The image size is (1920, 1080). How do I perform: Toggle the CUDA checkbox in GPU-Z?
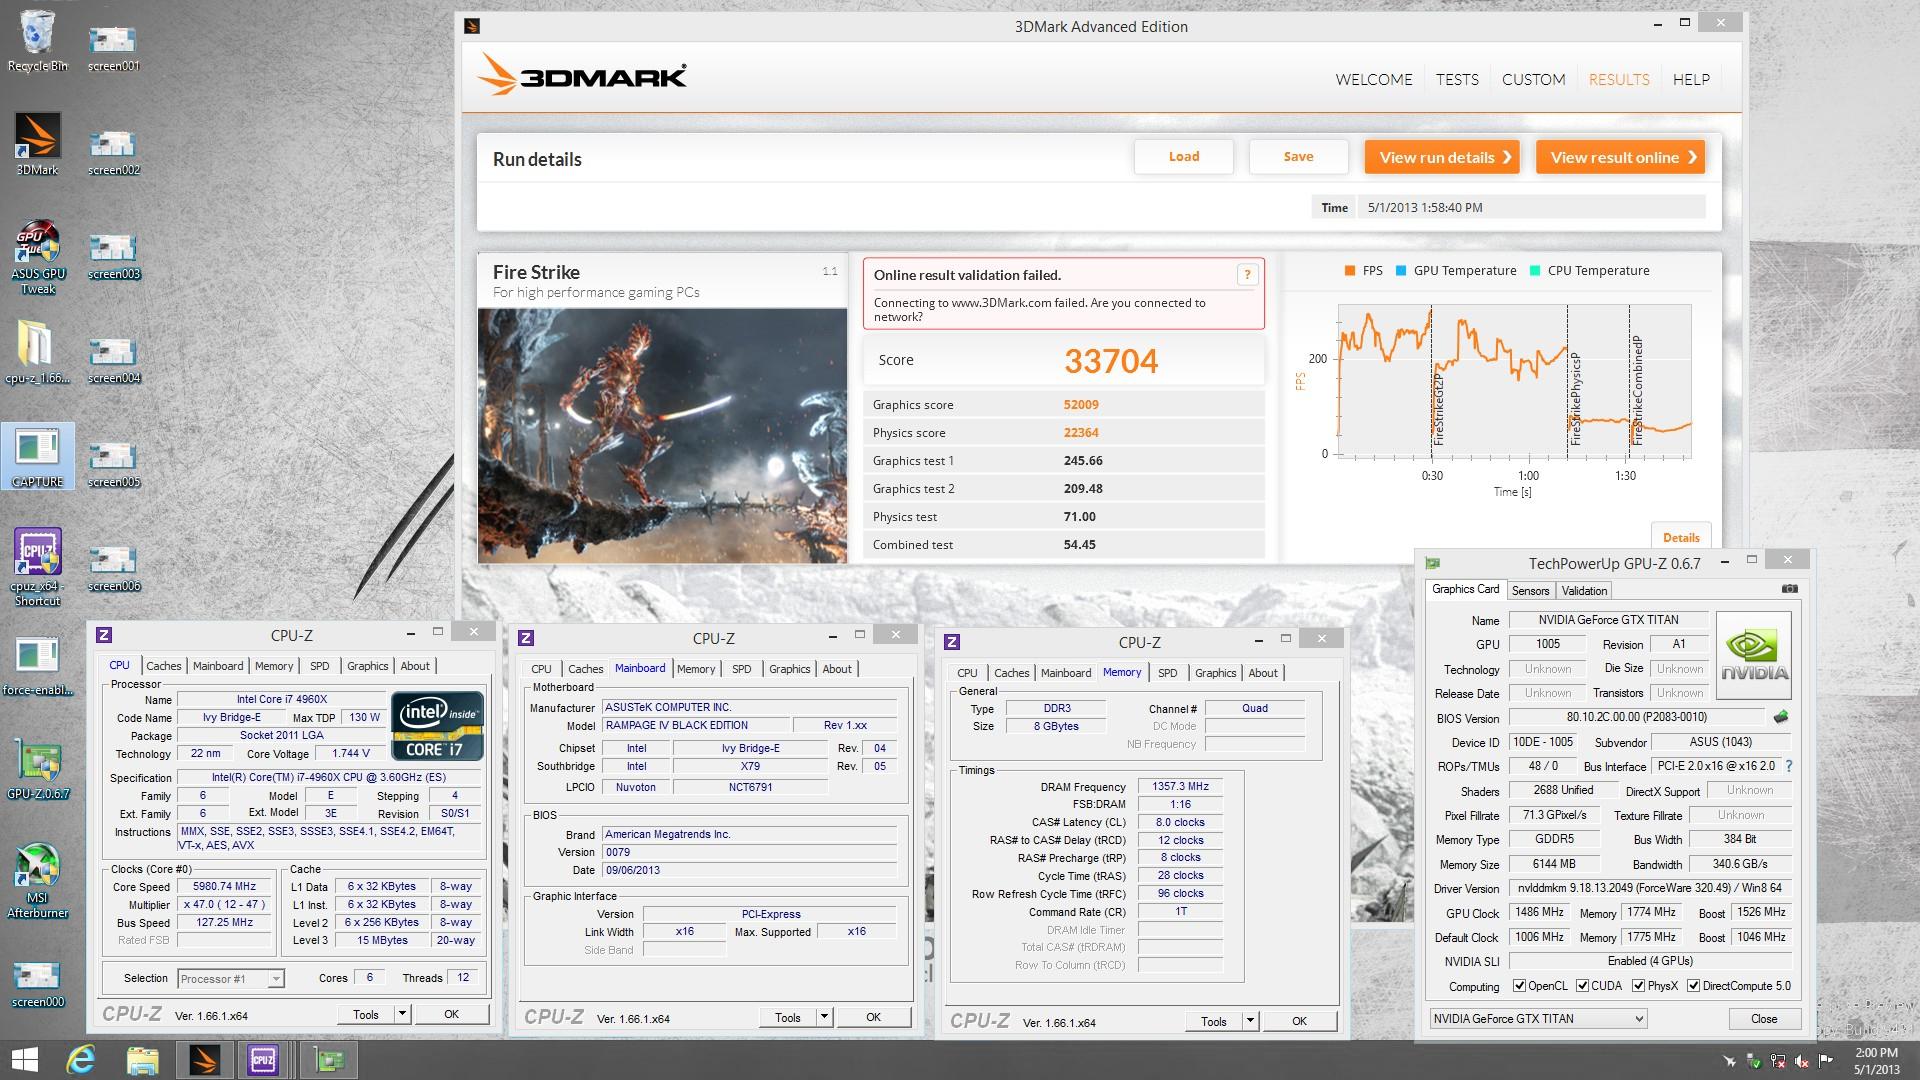[x=1582, y=986]
